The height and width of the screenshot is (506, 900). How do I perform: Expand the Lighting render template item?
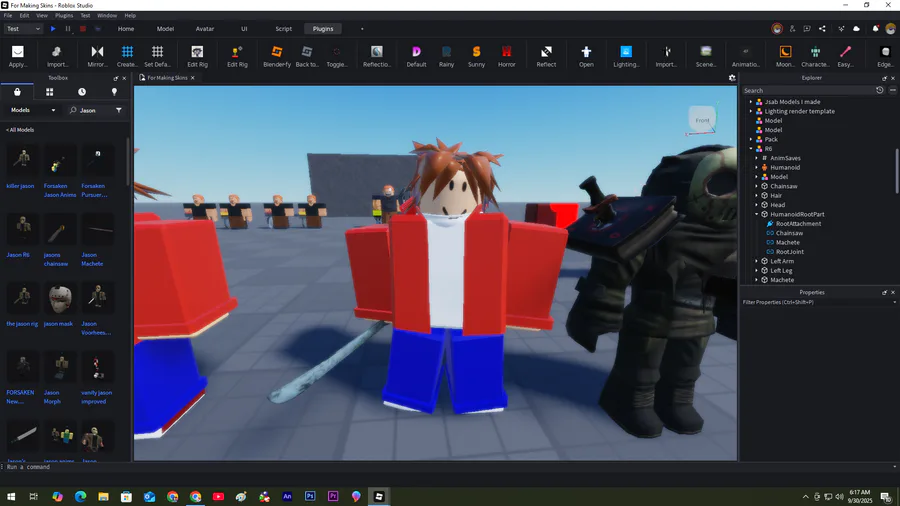tap(751, 111)
